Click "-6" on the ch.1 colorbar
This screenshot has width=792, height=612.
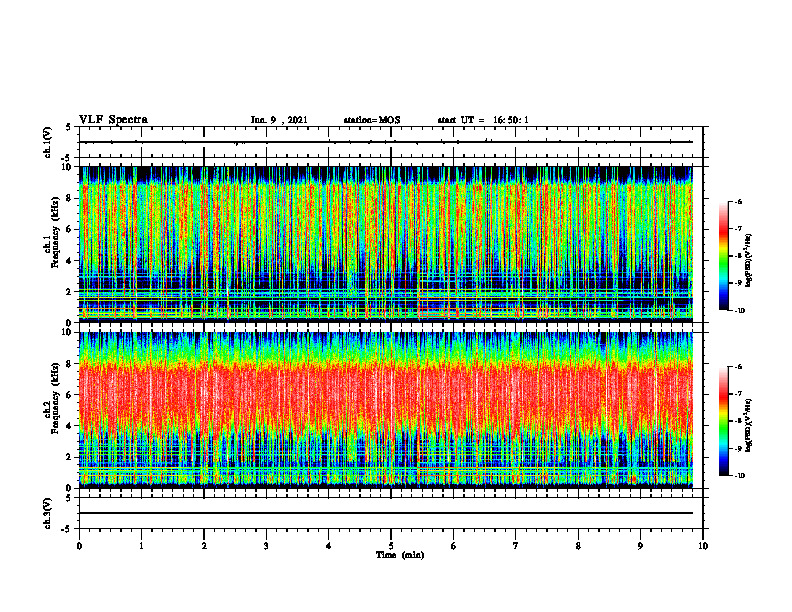pos(738,202)
